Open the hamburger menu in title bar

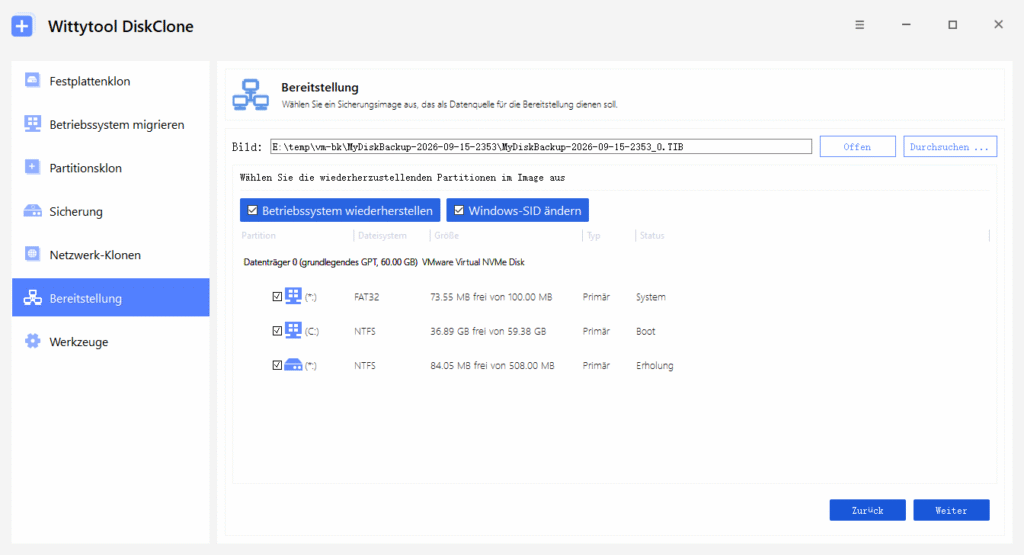coord(859,25)
